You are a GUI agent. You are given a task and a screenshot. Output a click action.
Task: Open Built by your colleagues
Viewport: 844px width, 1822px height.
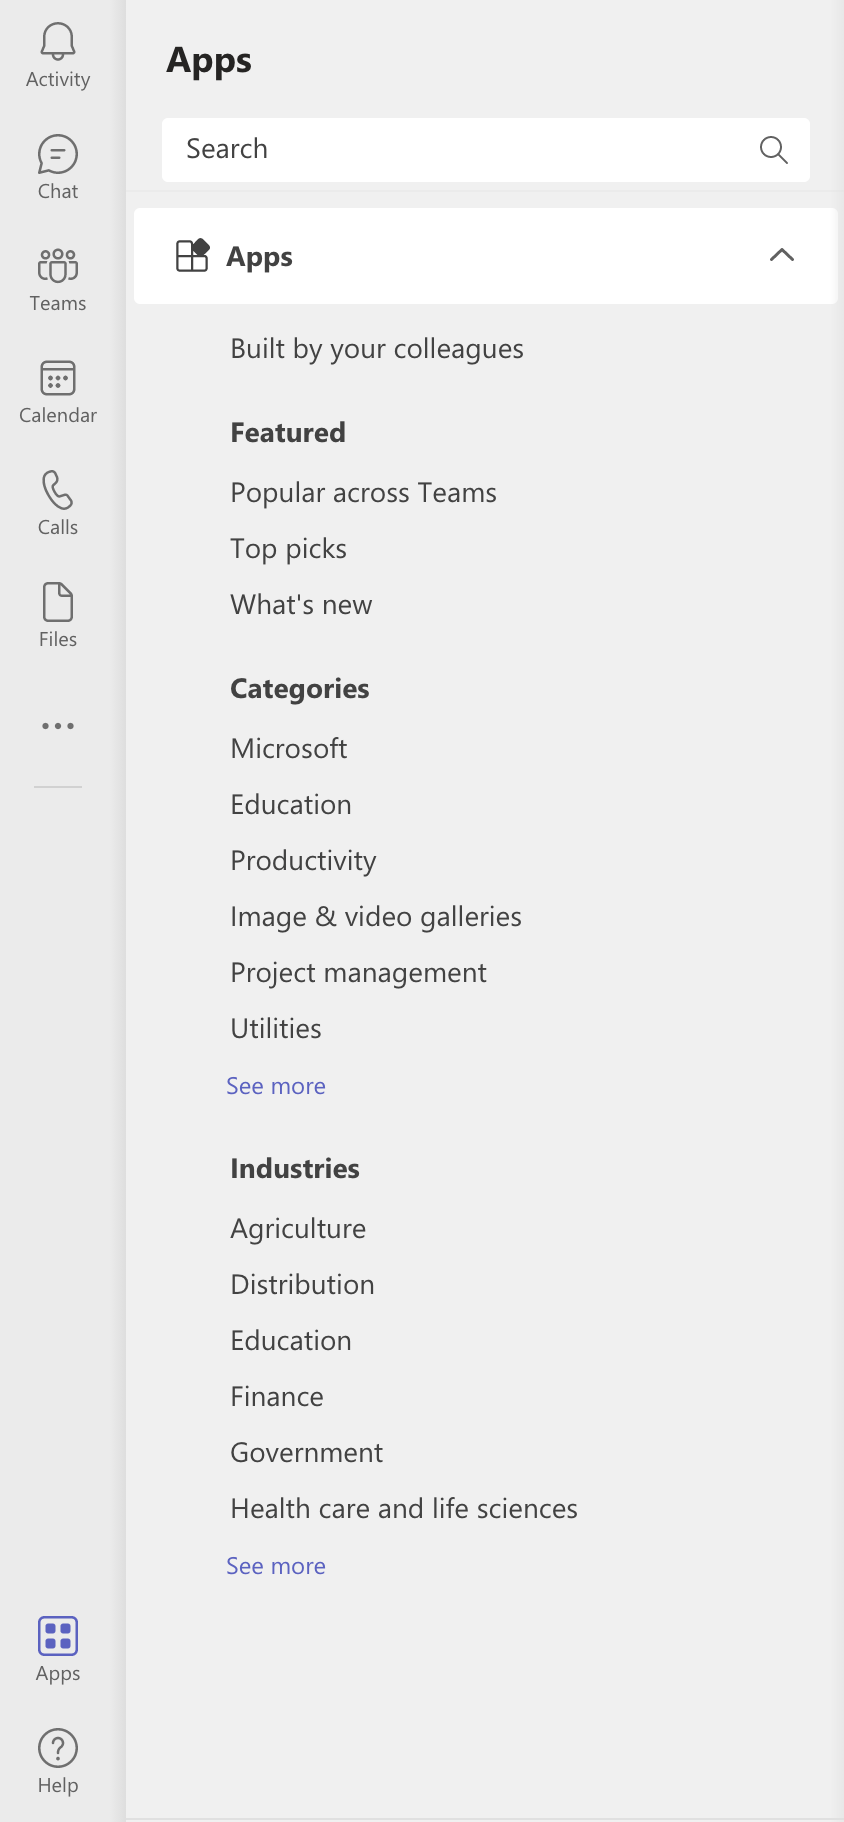(x=377, y=349)
